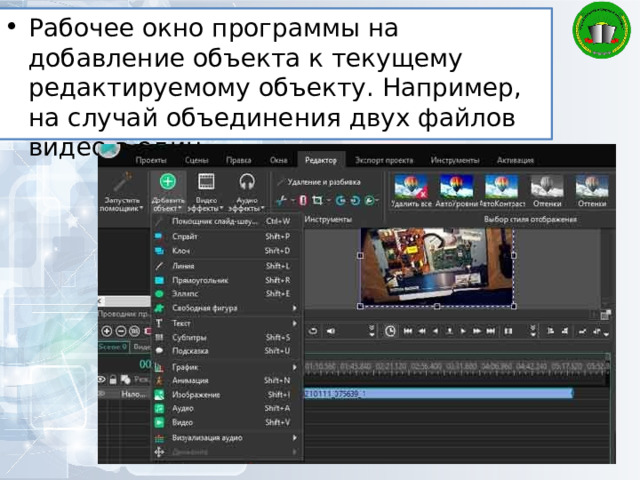Click the fast-forward button
This screenshot has height=480, width=640.
point(477,331)
